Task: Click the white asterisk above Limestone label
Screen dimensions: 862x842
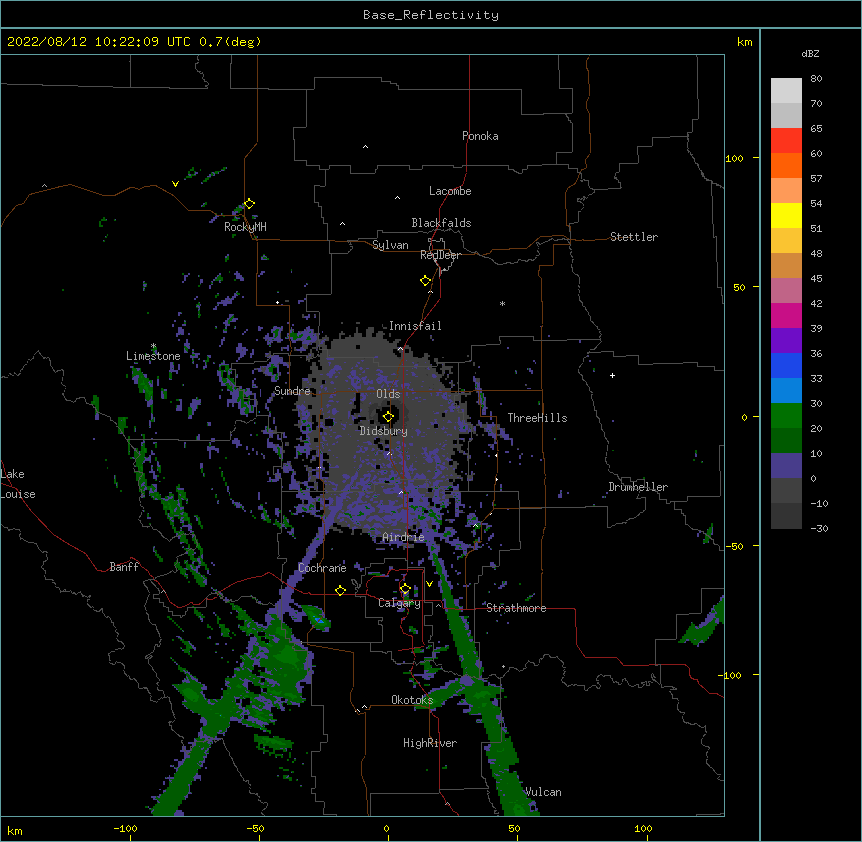Action: coord(153,346)
